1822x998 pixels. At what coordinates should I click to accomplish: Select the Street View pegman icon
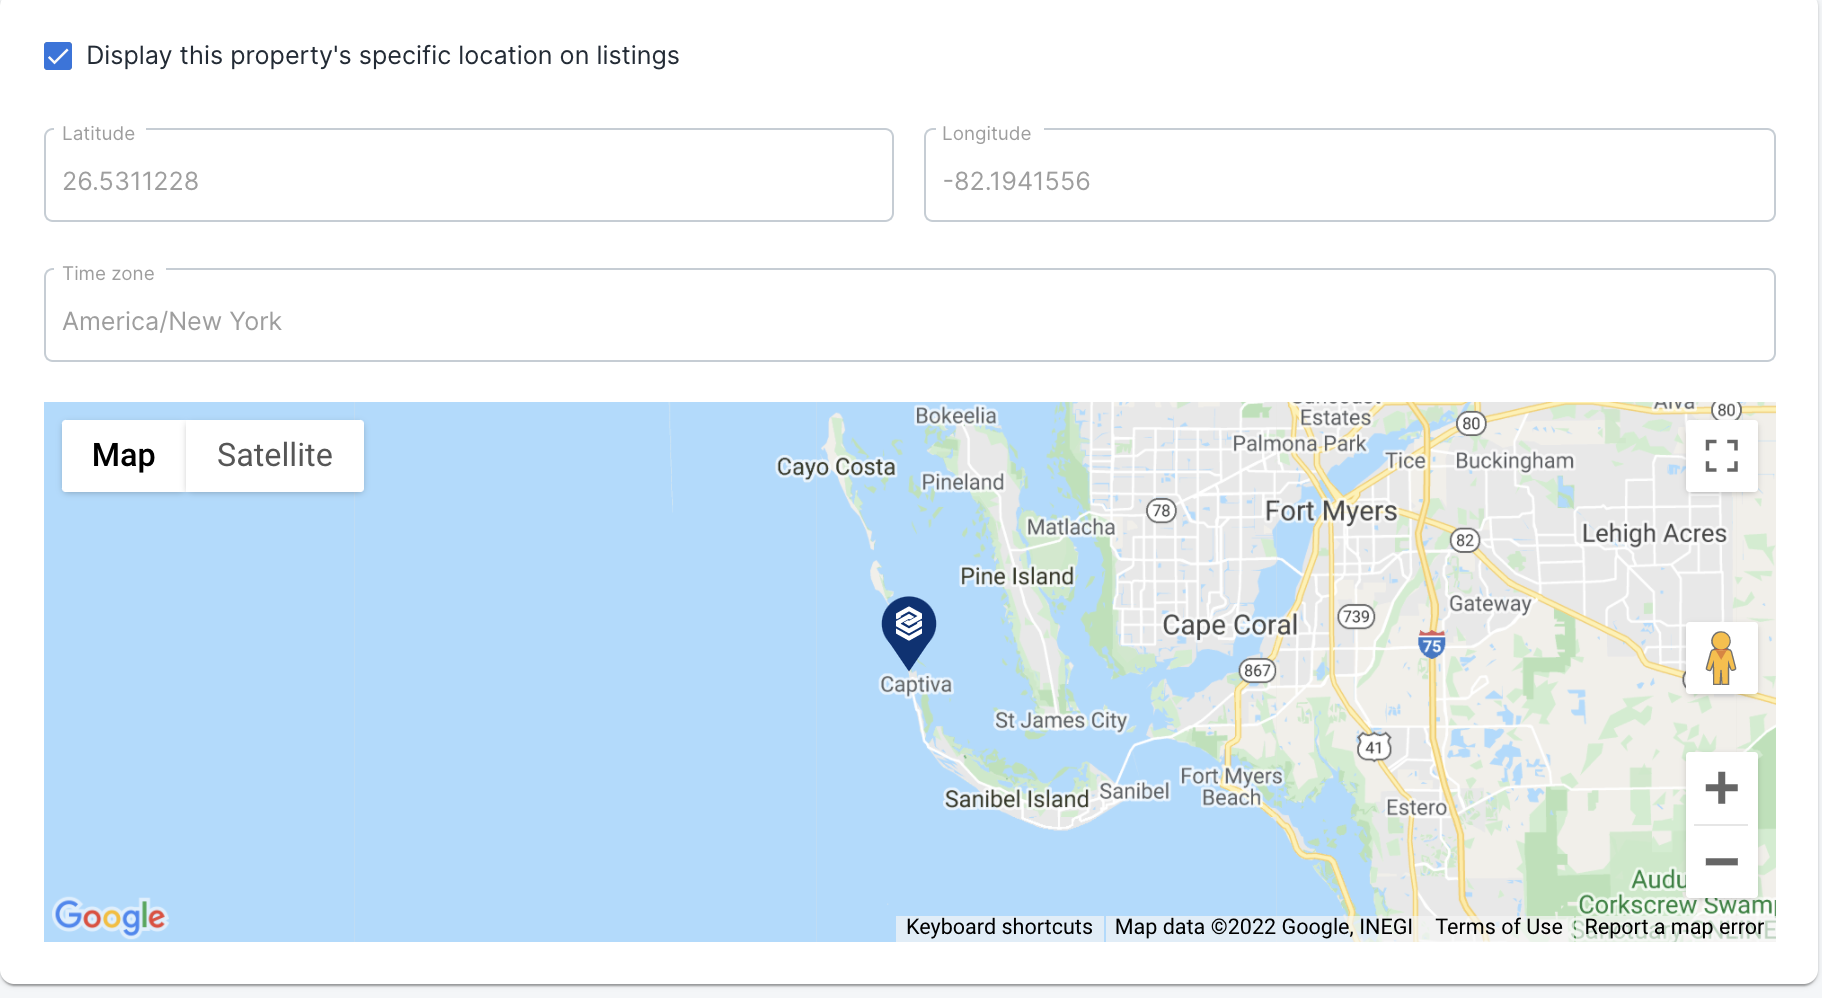point(1721,658)
